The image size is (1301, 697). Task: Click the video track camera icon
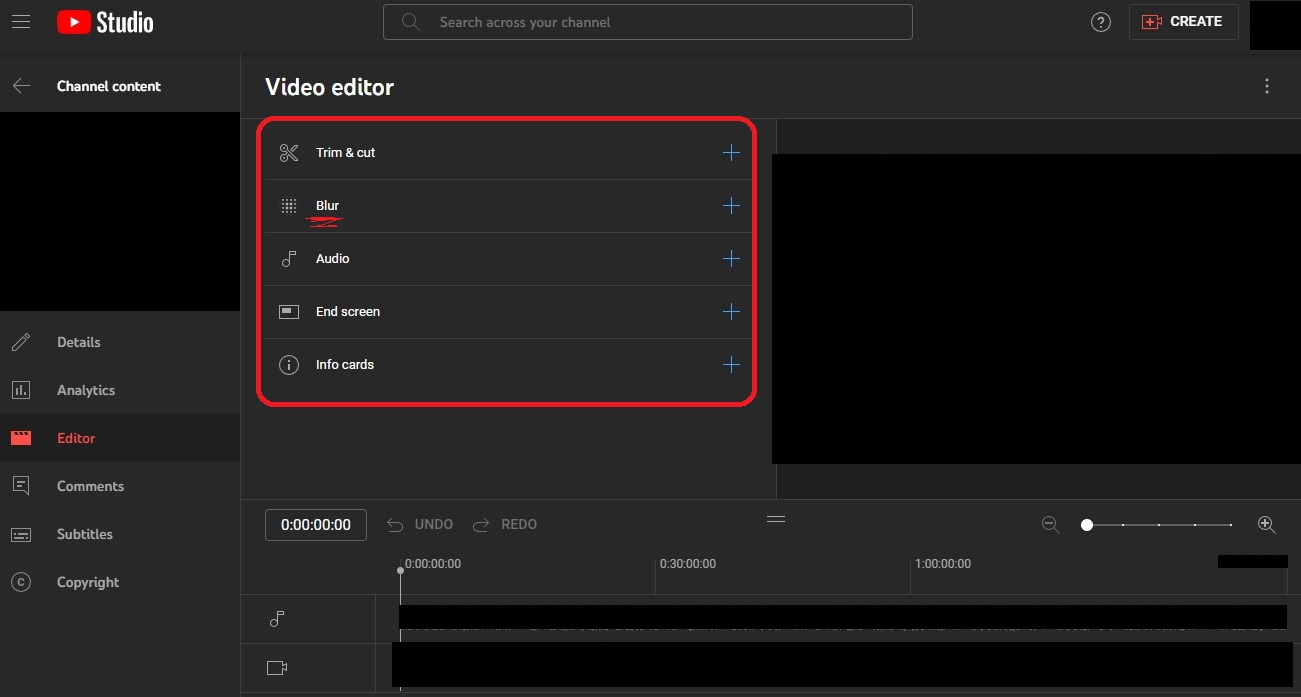[x=277, y=667]
